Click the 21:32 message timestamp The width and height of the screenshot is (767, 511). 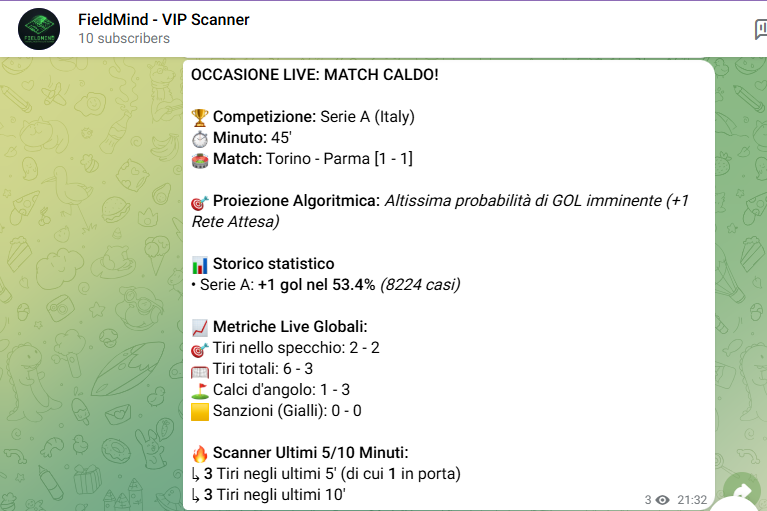pyautogui.click(x=691, y=499)
